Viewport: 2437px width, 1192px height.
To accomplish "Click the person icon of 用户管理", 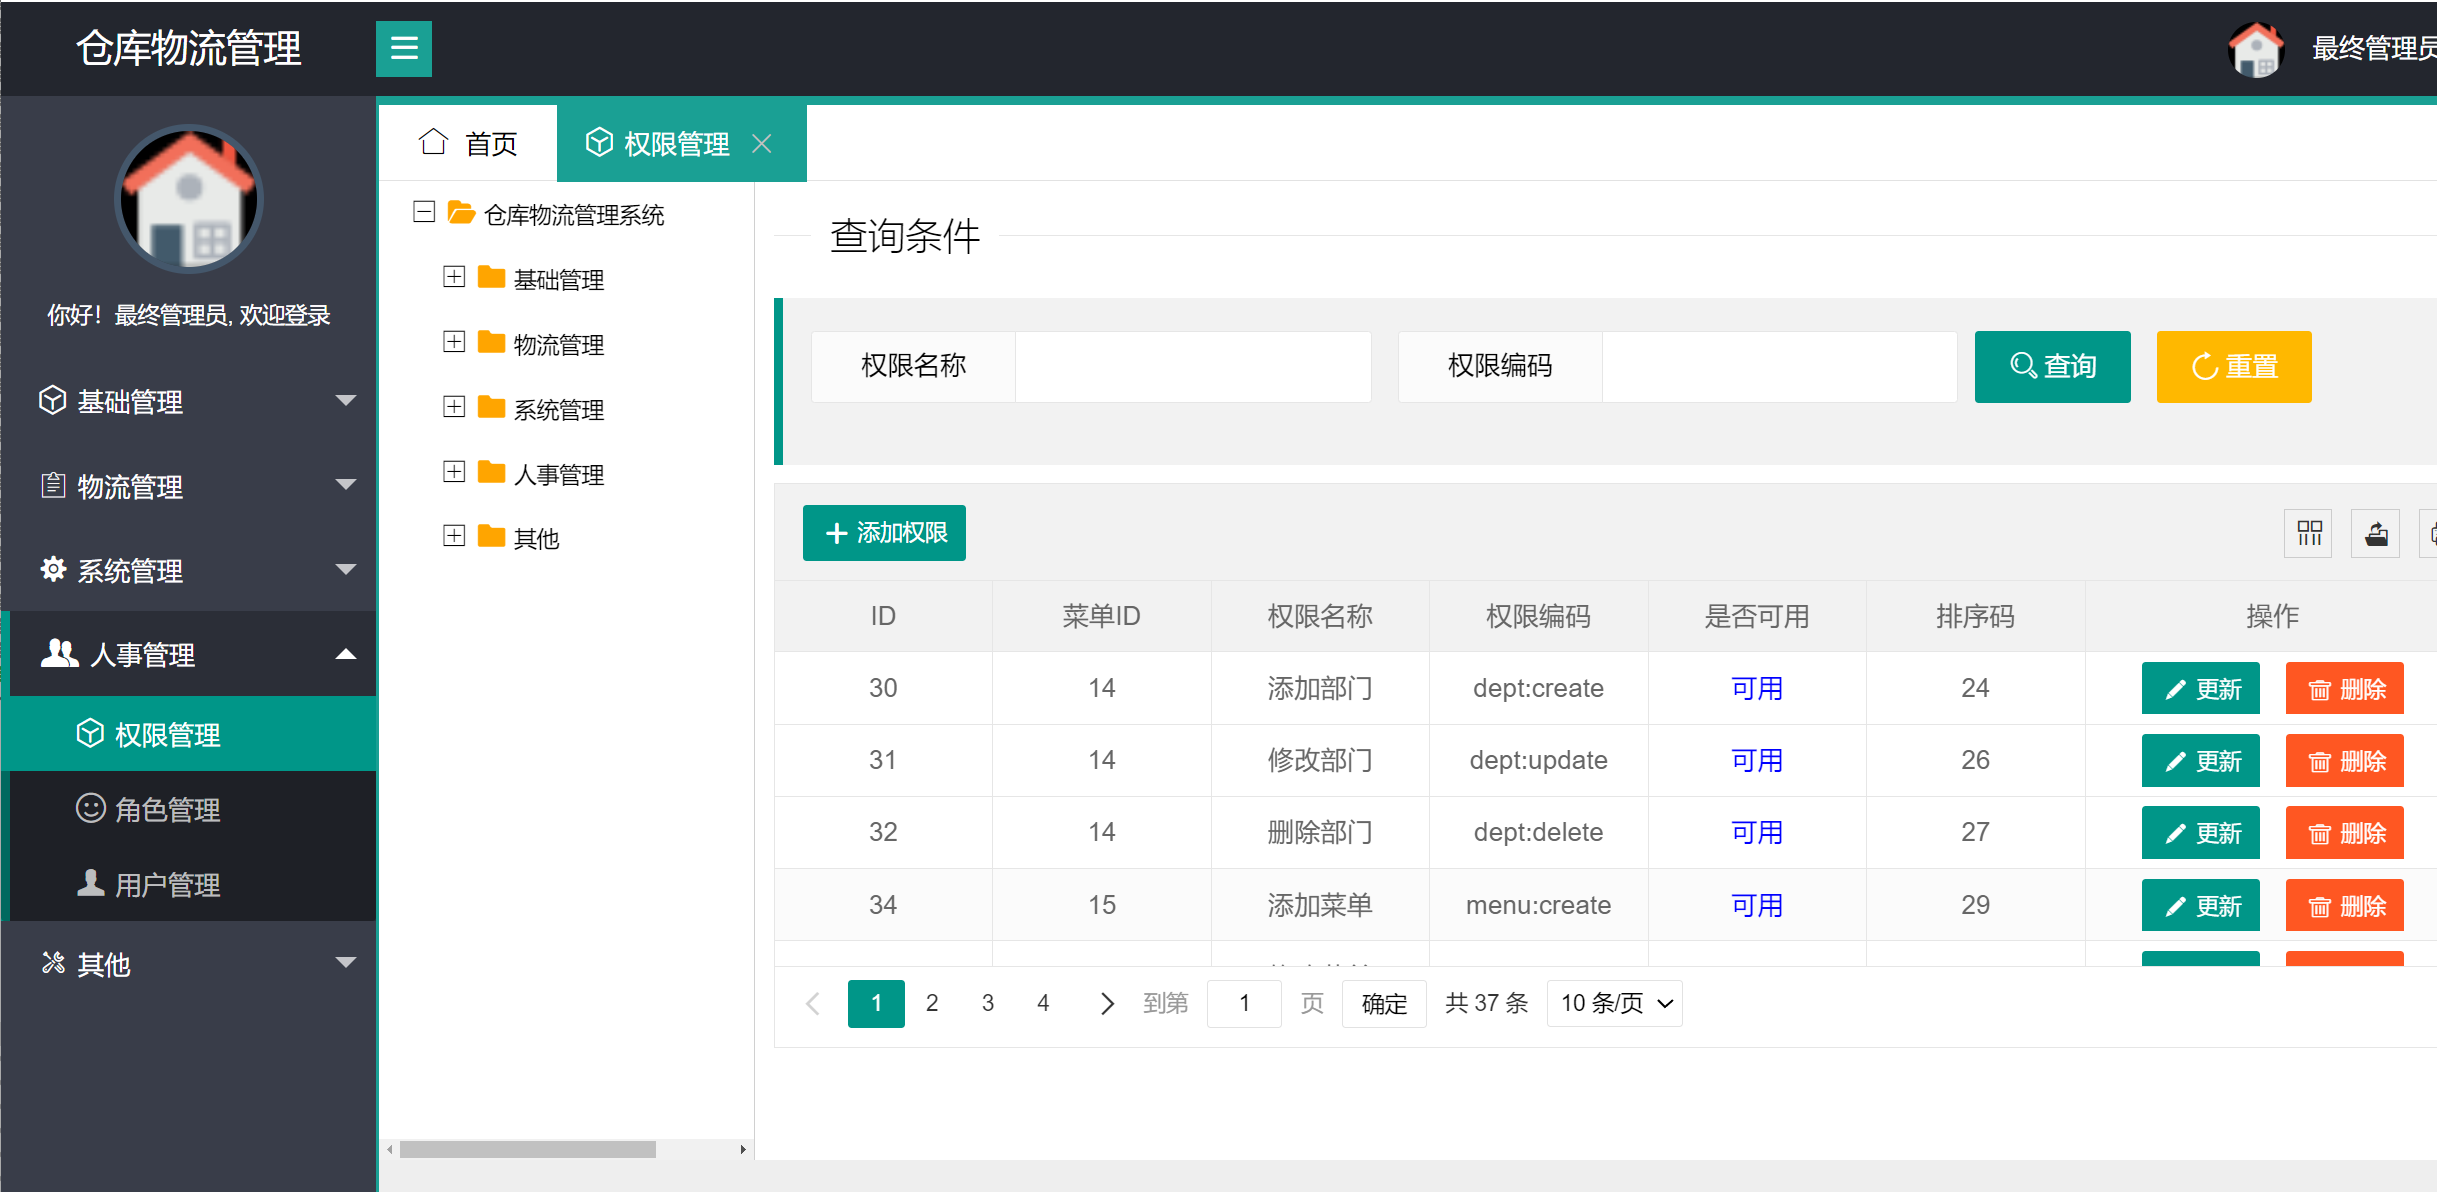I will [x=91, y=882].
